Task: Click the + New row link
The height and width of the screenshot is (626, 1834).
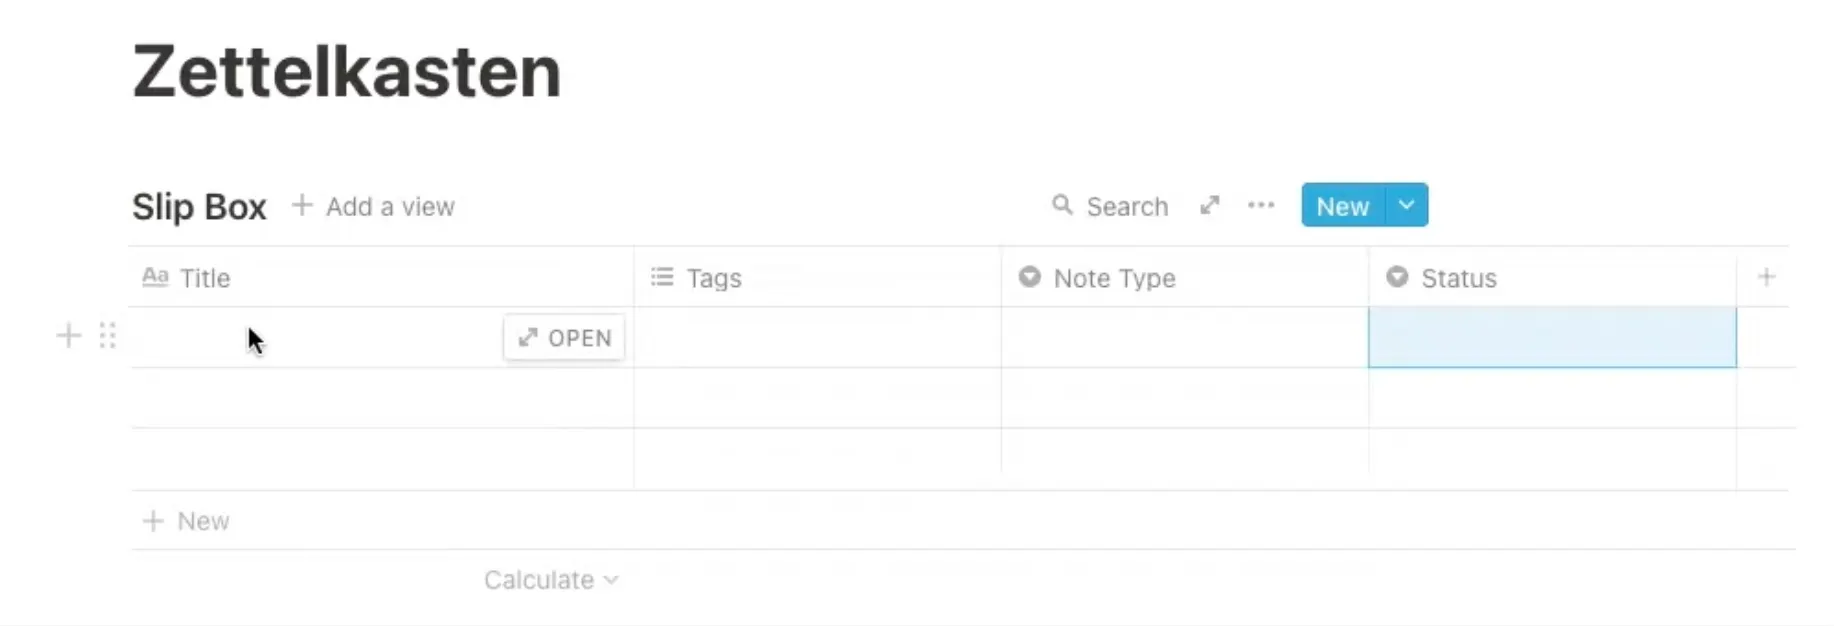Action: (188, 521)
